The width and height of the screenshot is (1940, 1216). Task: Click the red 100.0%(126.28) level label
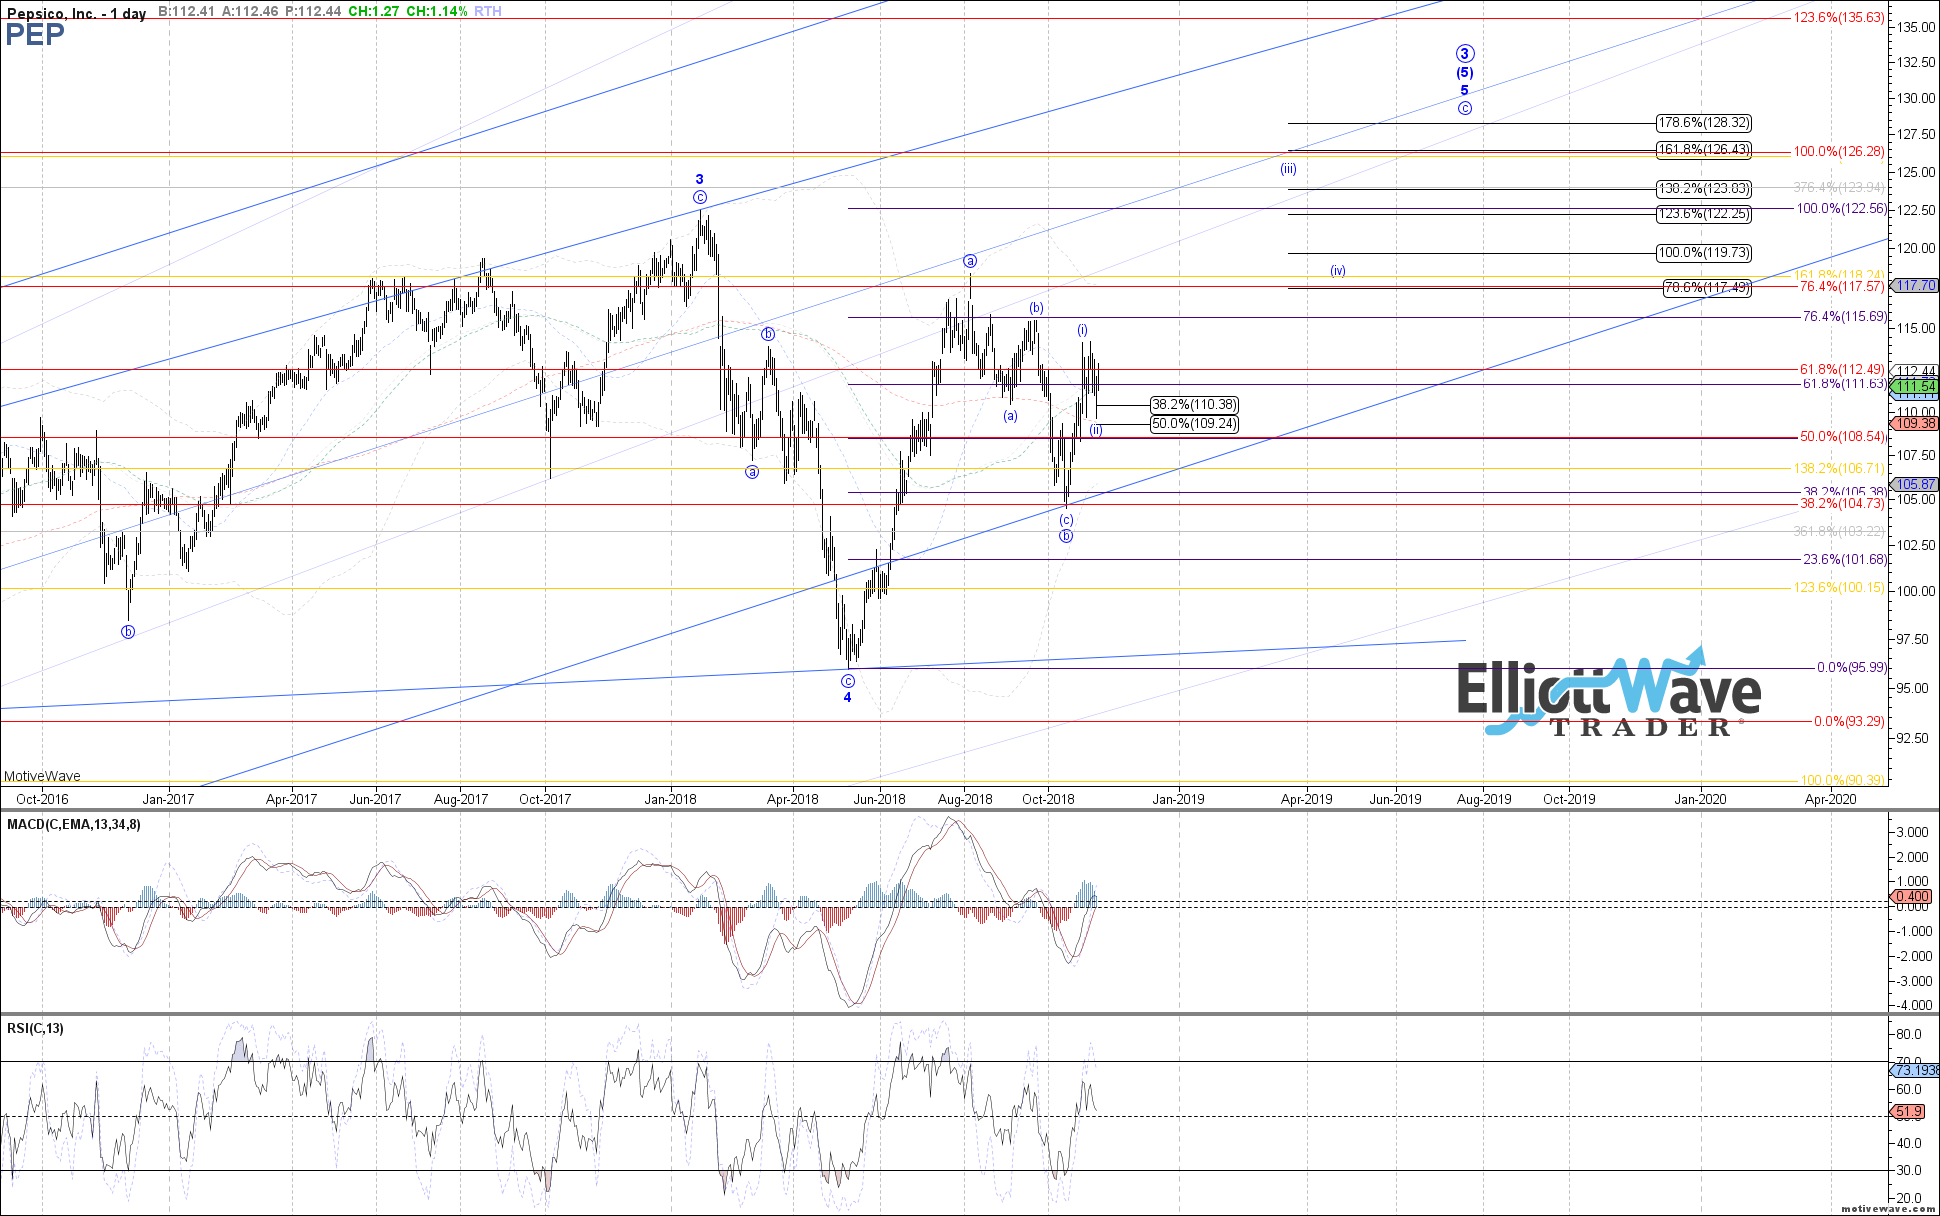(x=1839, y=152)
